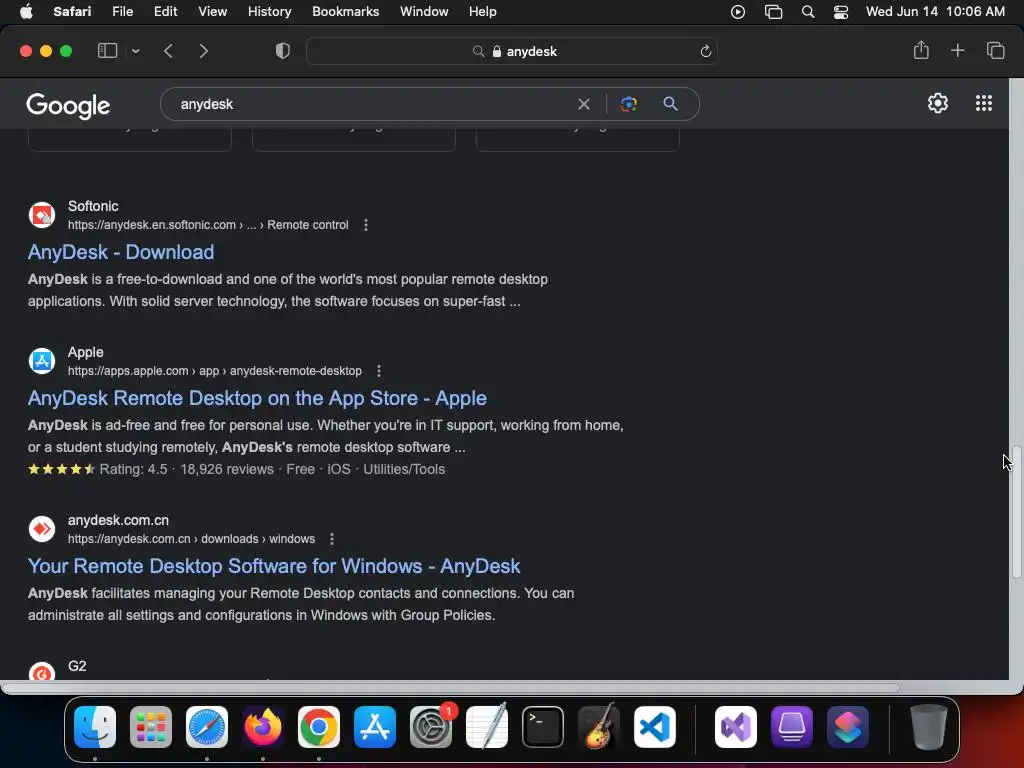The image size is (1024, 768).
Task: Click the vertical page scrollbar thumb
Action: 1016,511
